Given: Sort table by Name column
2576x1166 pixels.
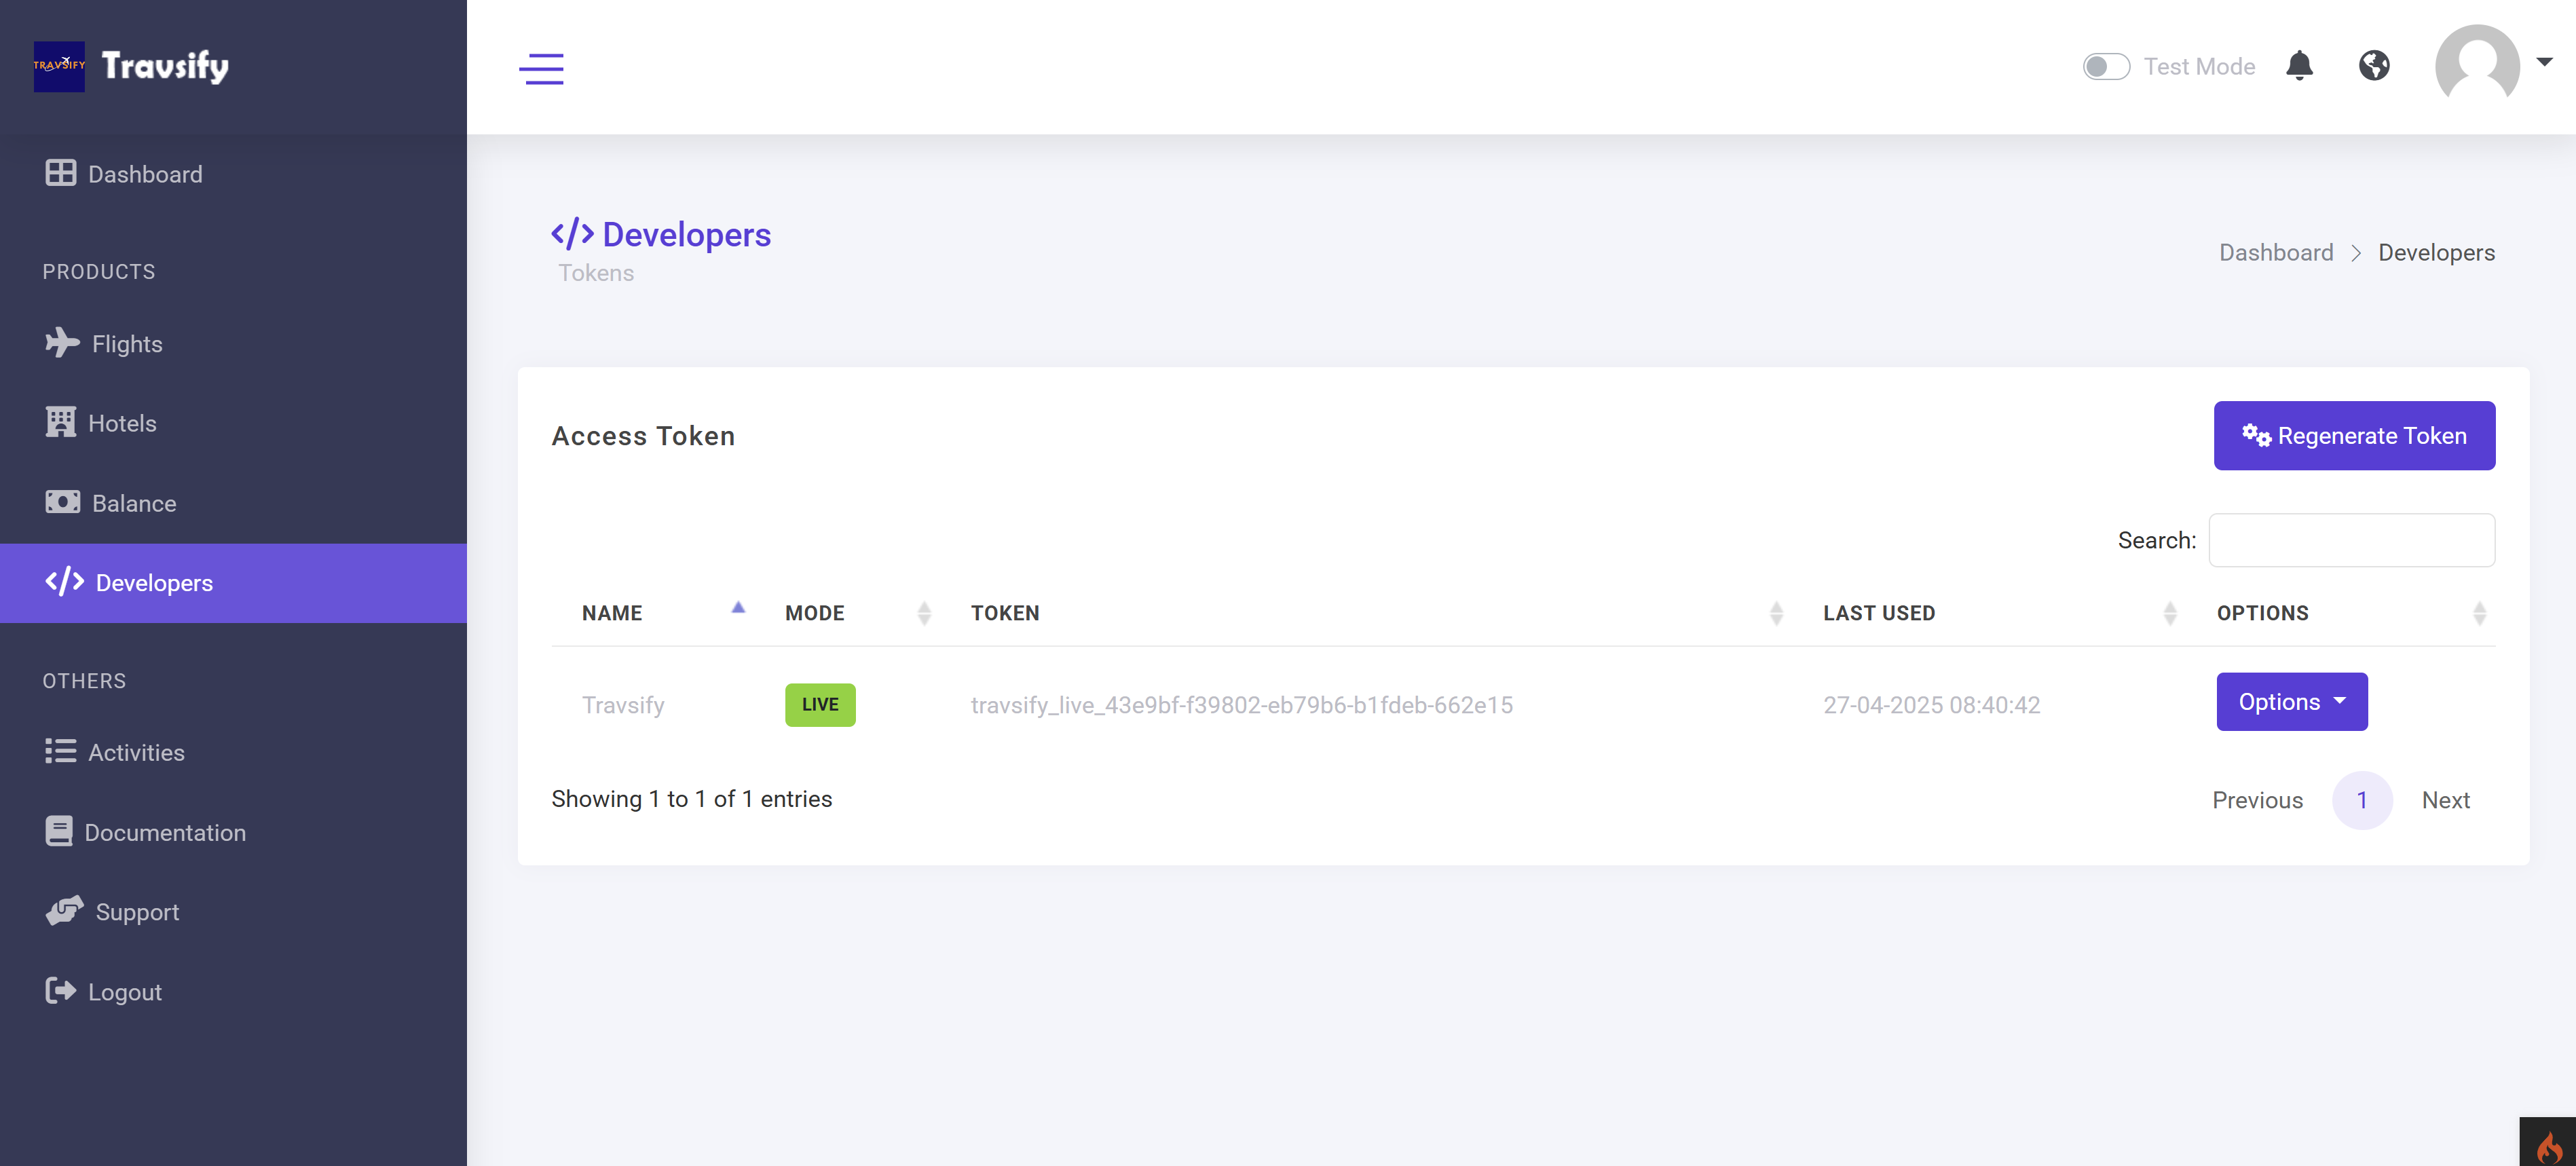Looking at the screenshot, I should [612, 613].
